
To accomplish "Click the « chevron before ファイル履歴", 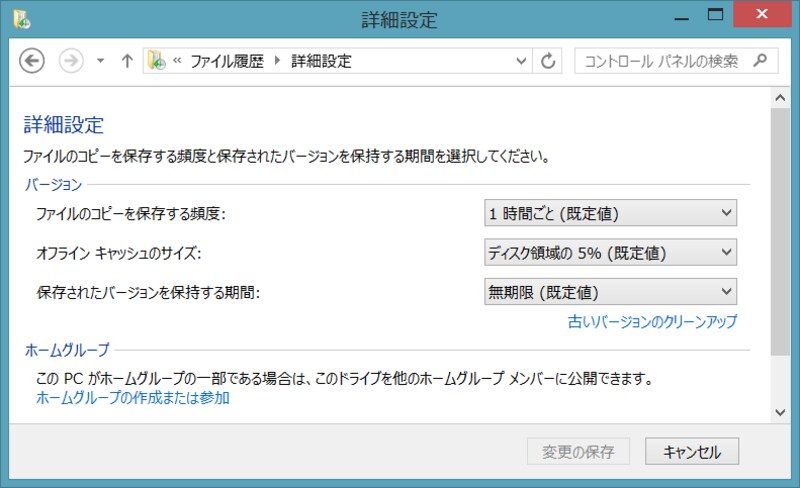I will coord(178,61).
